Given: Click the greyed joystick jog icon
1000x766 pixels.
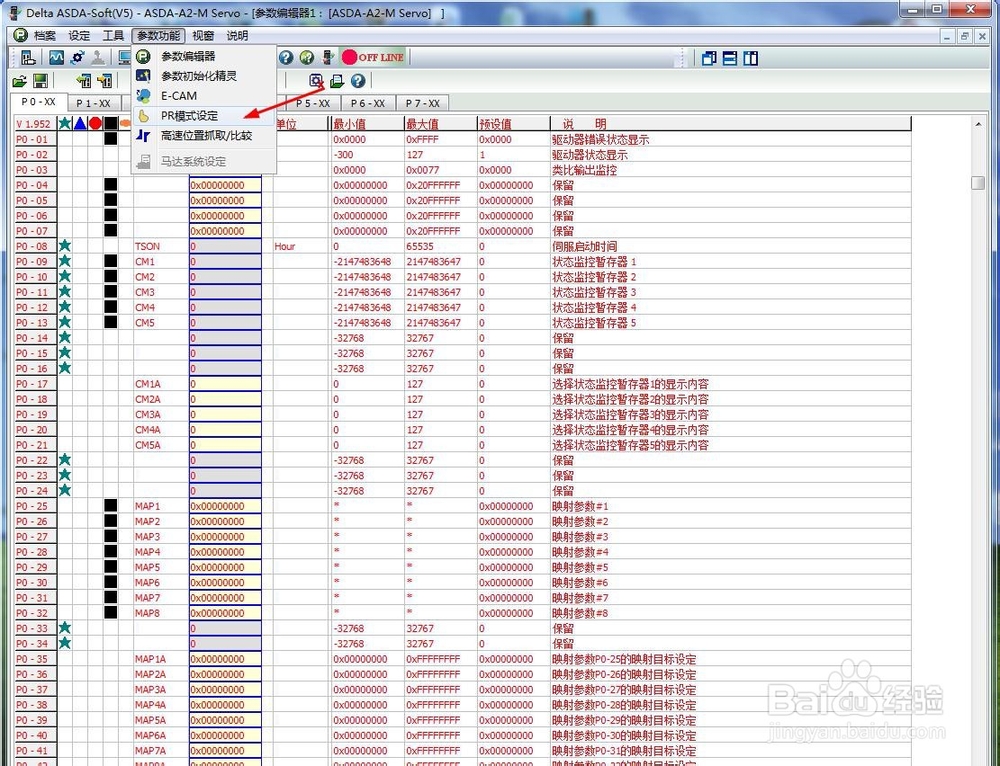Looking at the screenshot, I should click(x=98, y=58).
